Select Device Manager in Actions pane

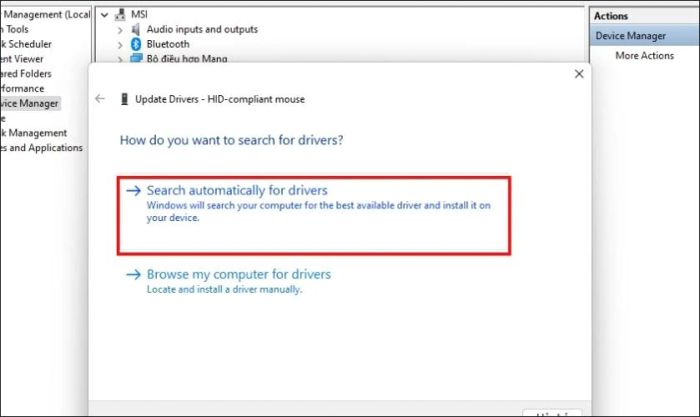pyautogui.click(x=630, y=36)
